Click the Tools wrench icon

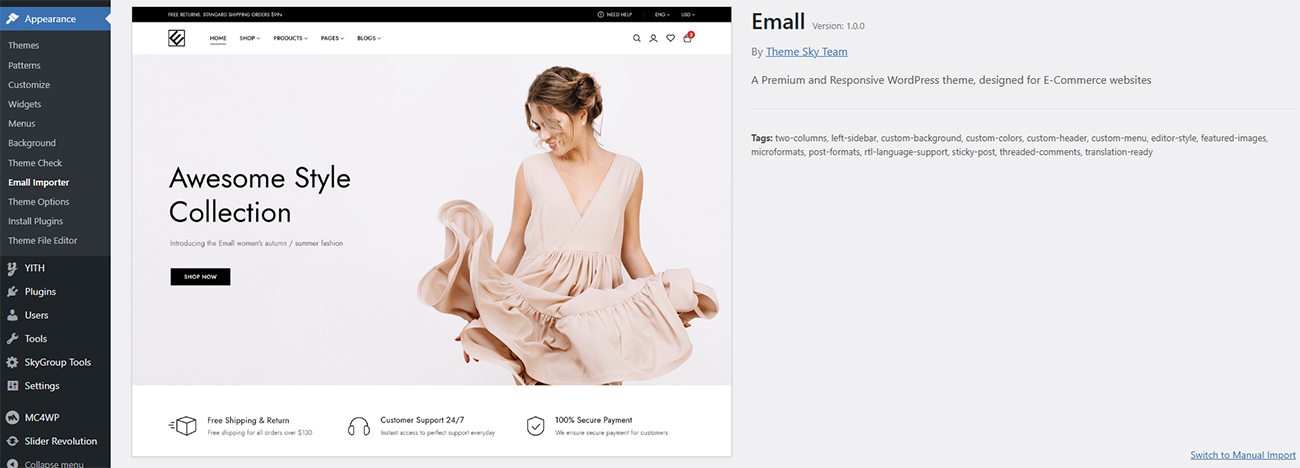(12, 339)
